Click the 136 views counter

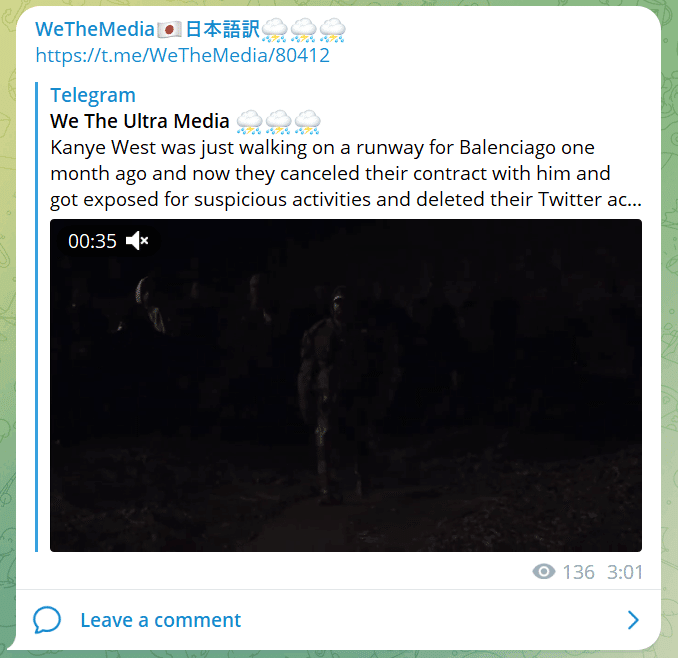click(x=579, y=572)
